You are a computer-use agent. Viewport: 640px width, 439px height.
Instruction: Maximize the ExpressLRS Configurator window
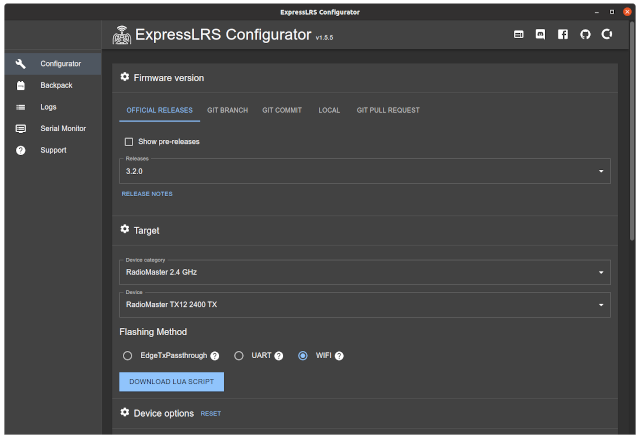(612, 12)
